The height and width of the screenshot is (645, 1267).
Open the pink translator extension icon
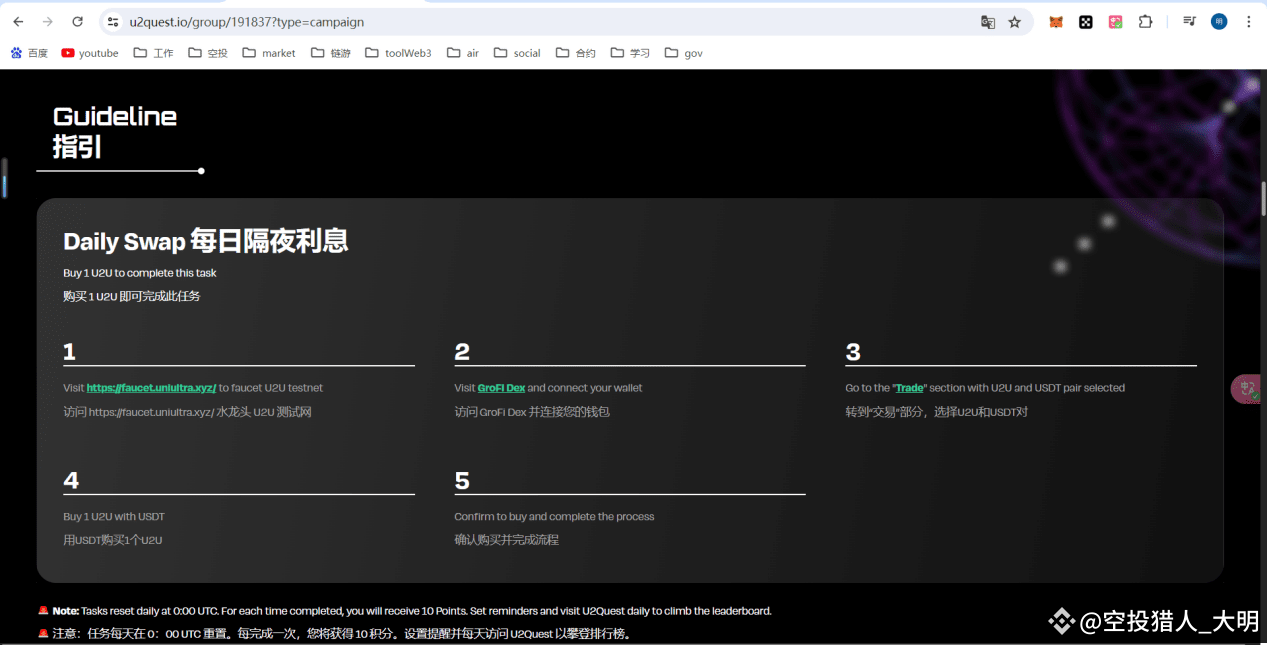(x=1116, y=21)
